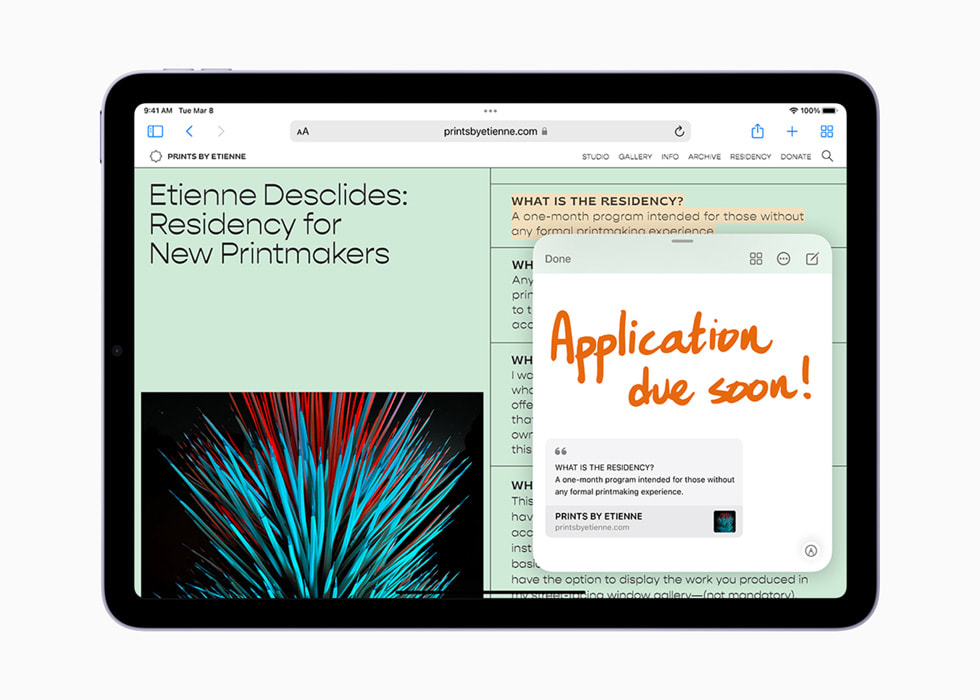Viewport: 980px width, 700px height.
Task: Open the RESIDENCY section in the nav
Action: pos(750,156)
